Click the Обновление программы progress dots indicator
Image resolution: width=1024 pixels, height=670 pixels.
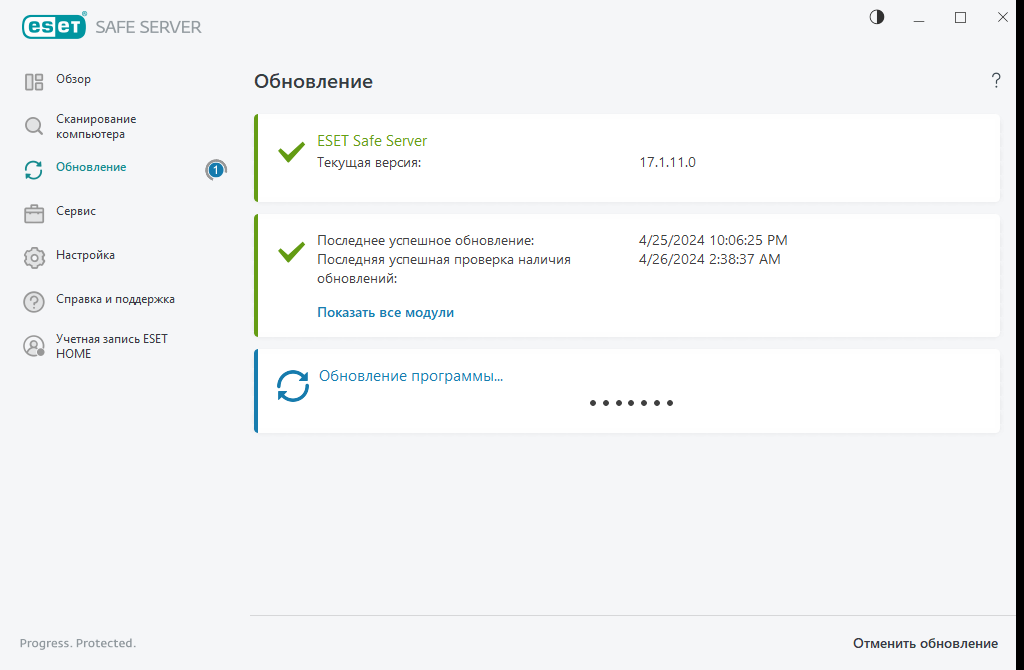[631, 403]
